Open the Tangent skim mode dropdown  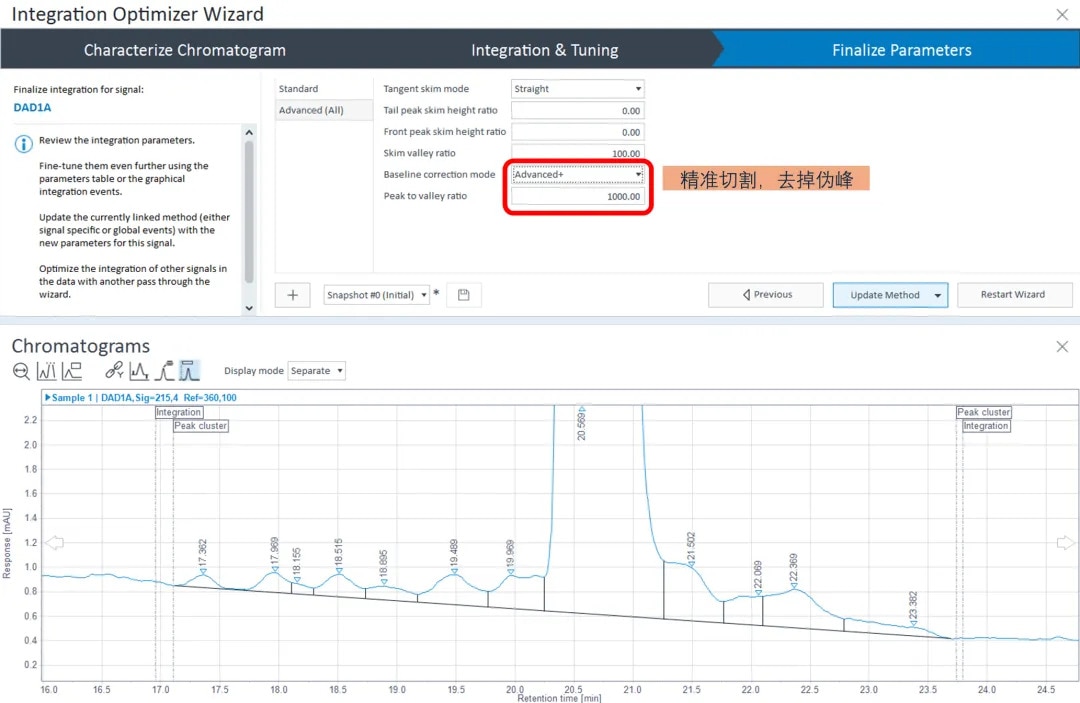(x=577, y=89)
